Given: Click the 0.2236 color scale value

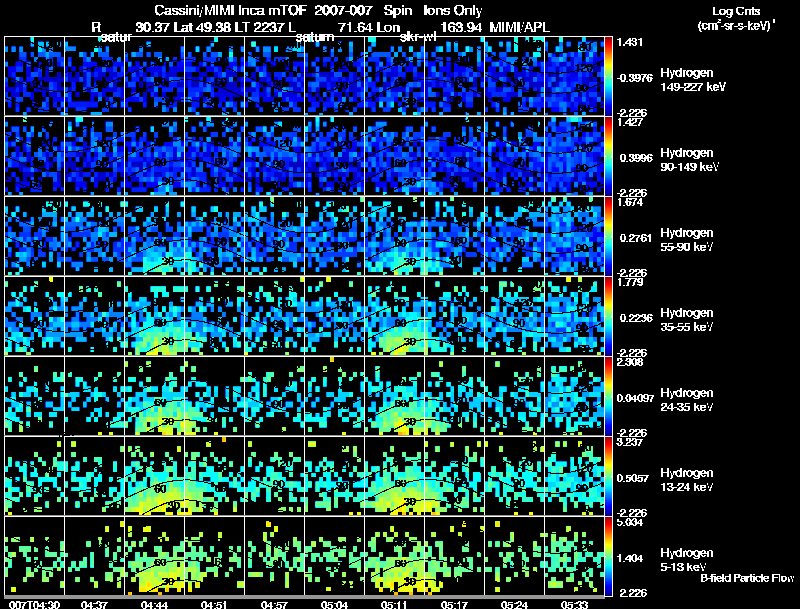Looking at the screenshot, I should pos(636,318).
